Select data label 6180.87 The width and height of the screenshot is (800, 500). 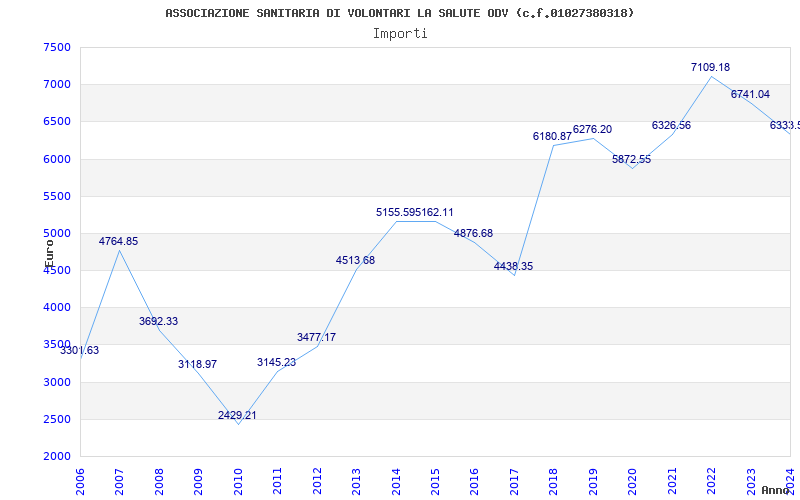[553, 136]
